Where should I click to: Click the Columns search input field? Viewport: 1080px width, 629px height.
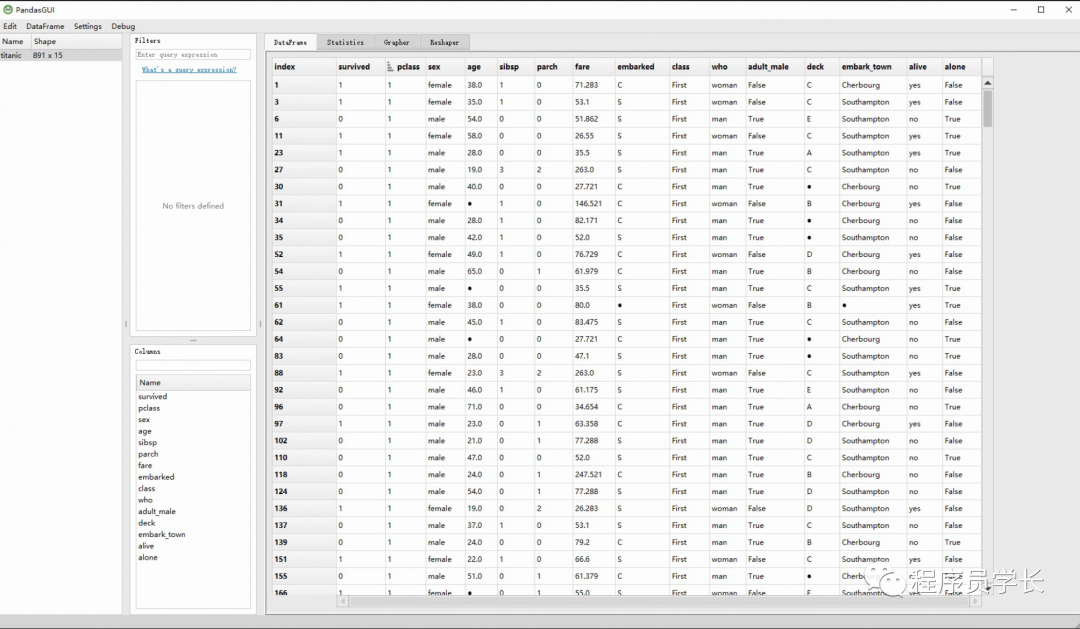[193, 365]
